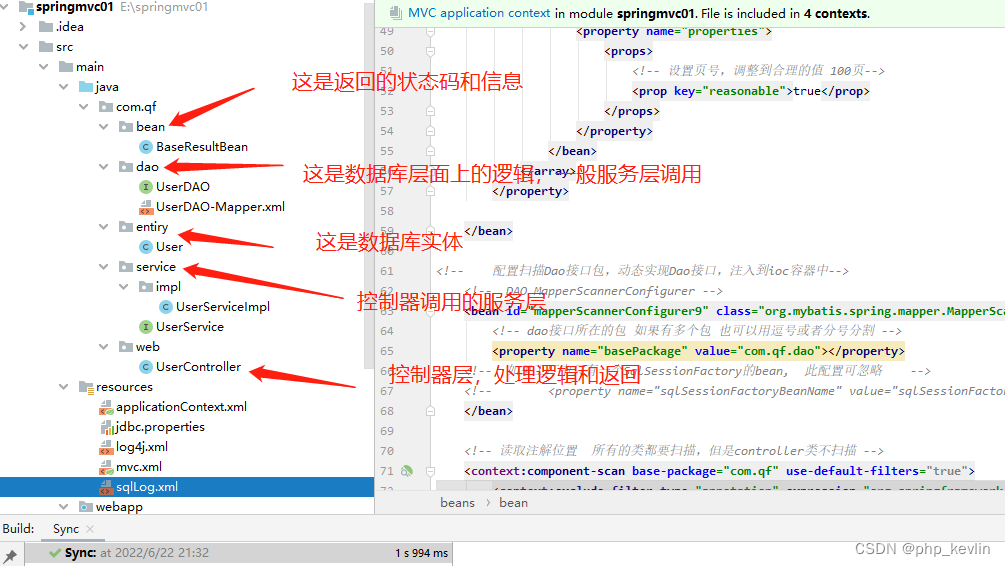Click the bean package folder icon
The width and height of the screenshot is (1005, 566).
[x=126, y=127]
